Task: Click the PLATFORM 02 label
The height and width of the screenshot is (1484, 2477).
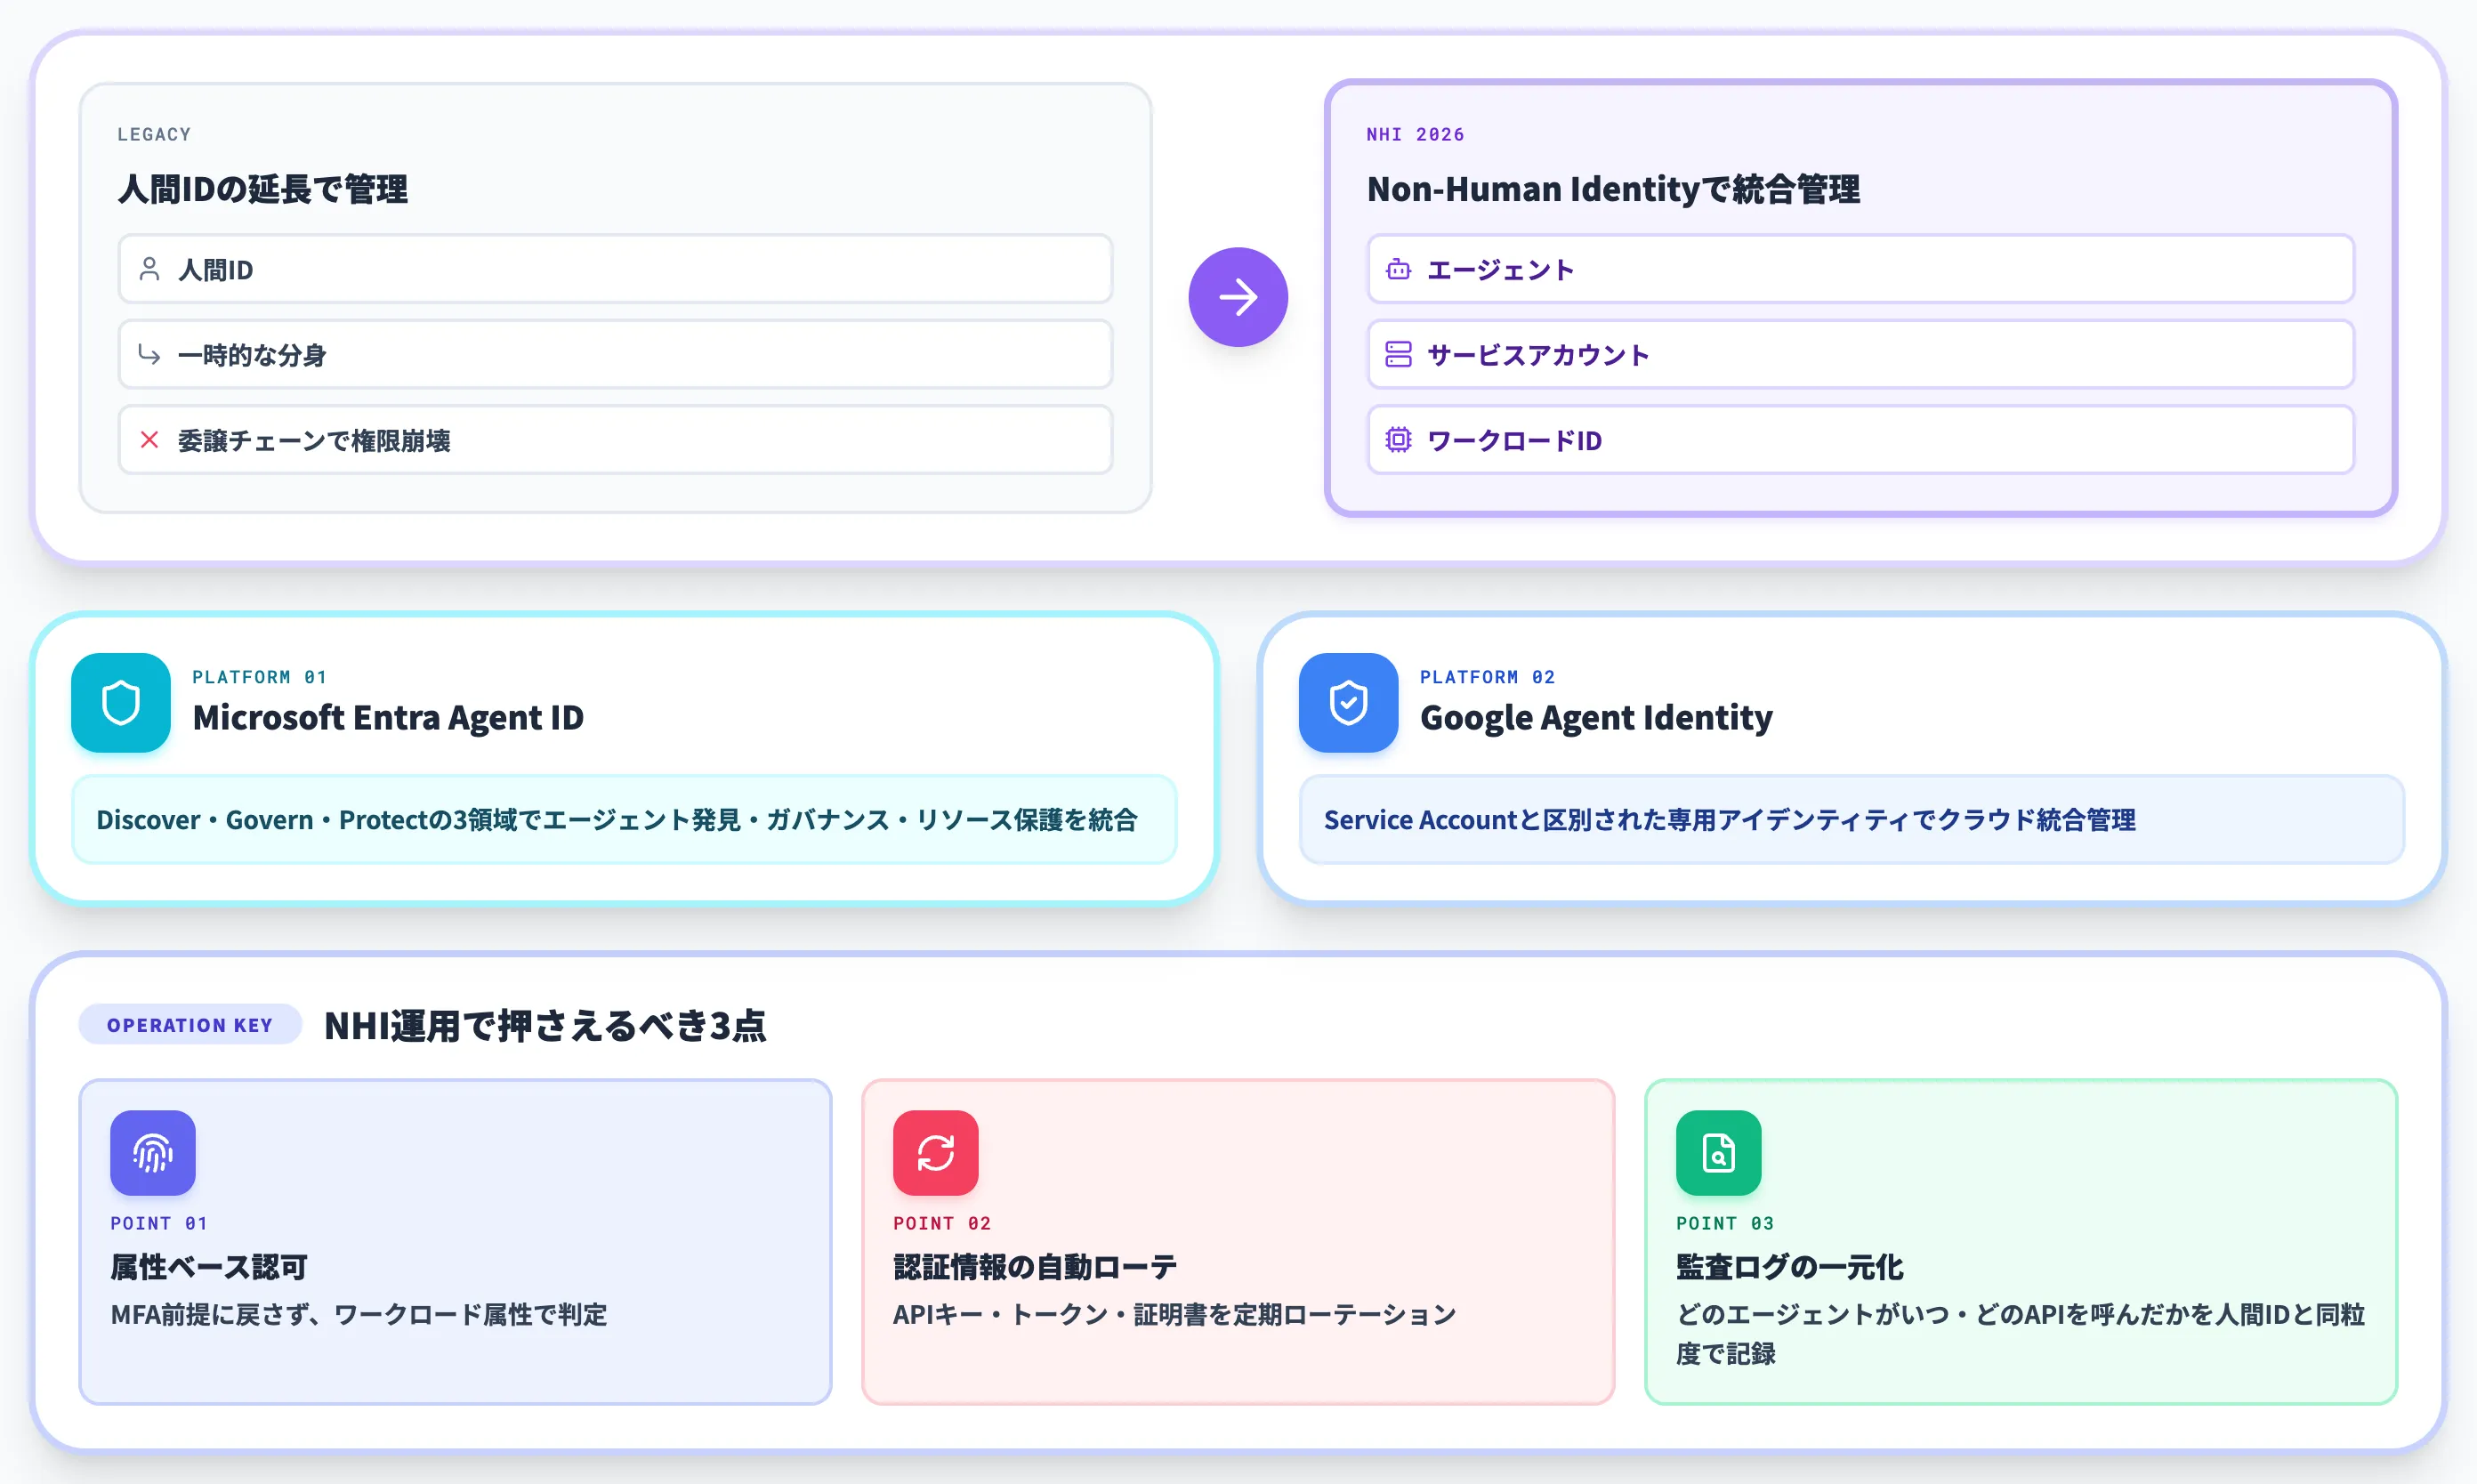Action: (1487, 677)
